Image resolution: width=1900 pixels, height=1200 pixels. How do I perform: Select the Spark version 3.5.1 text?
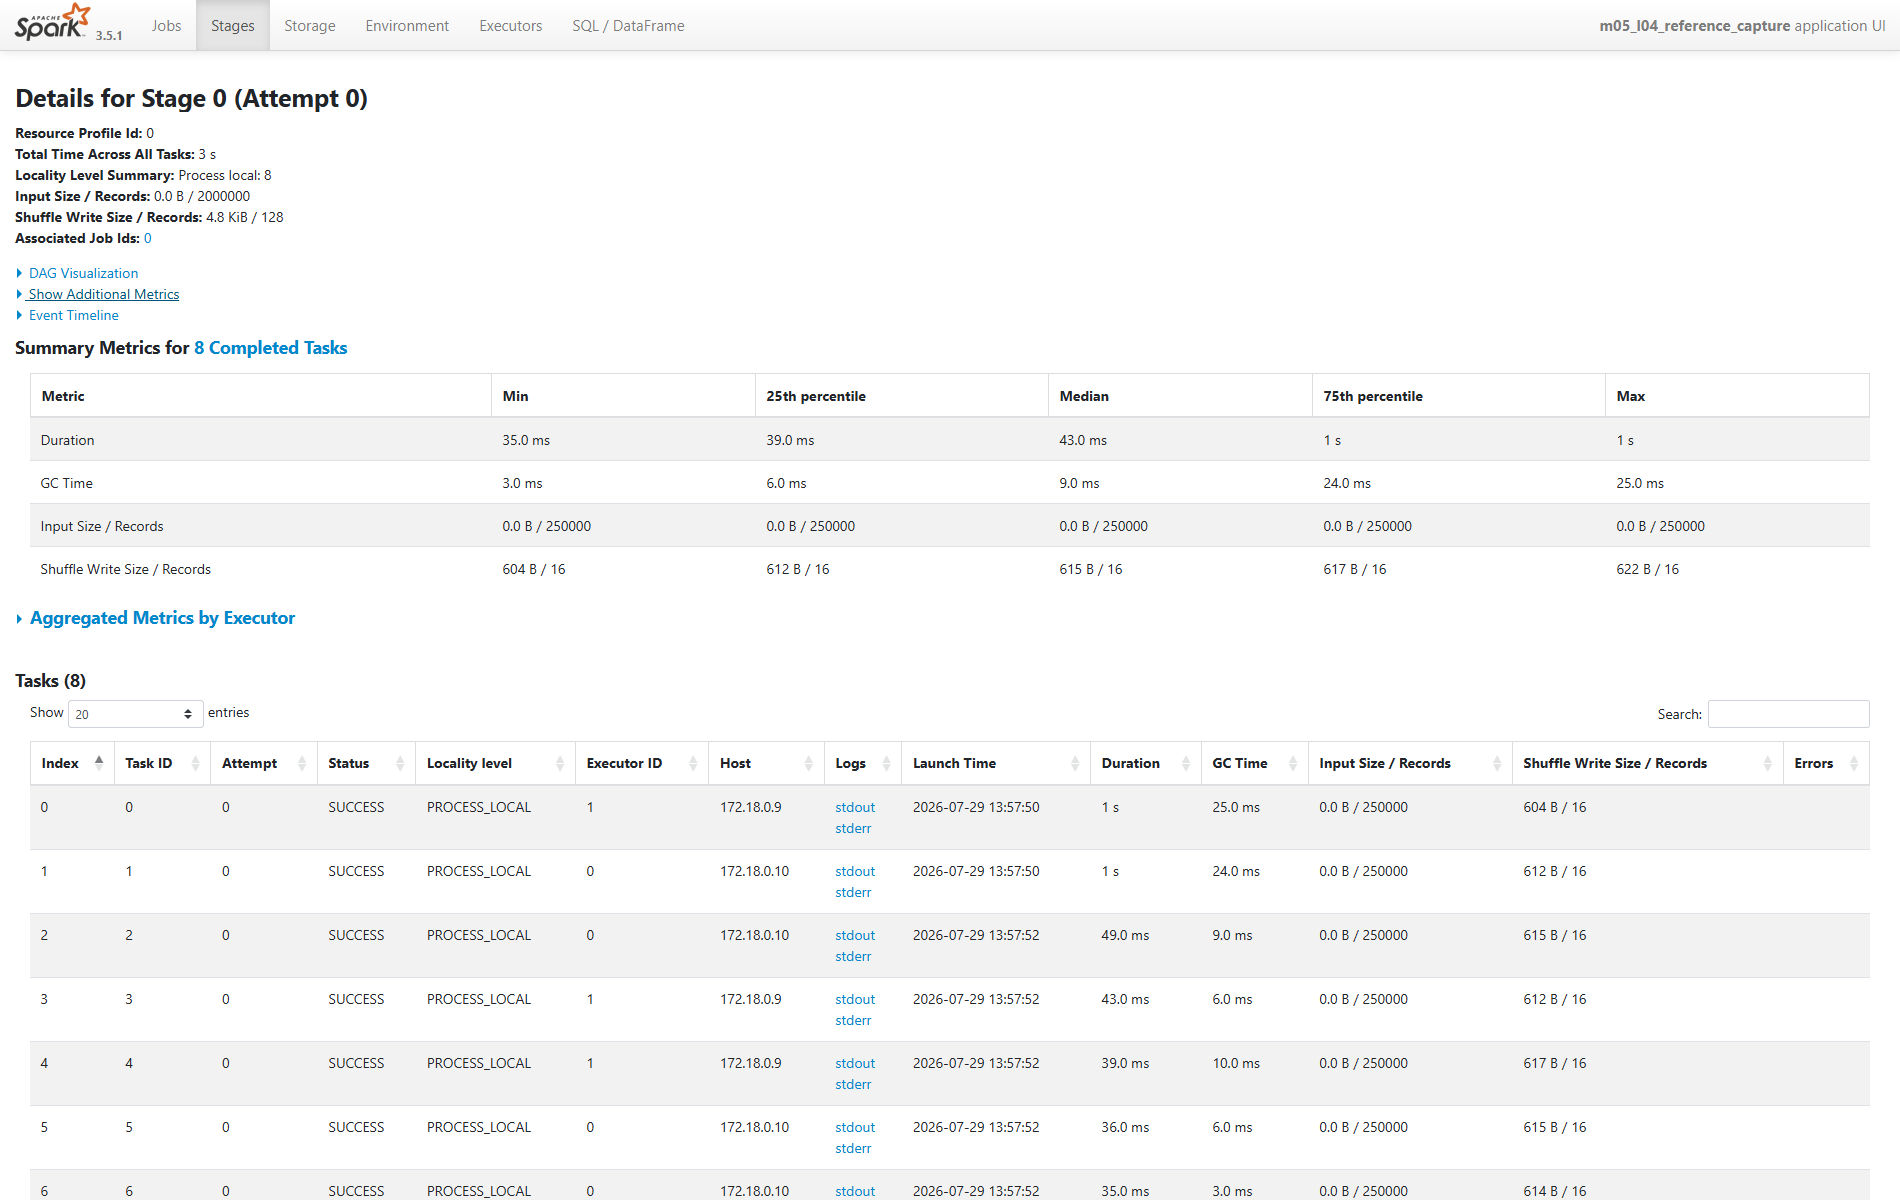(109, 35)
